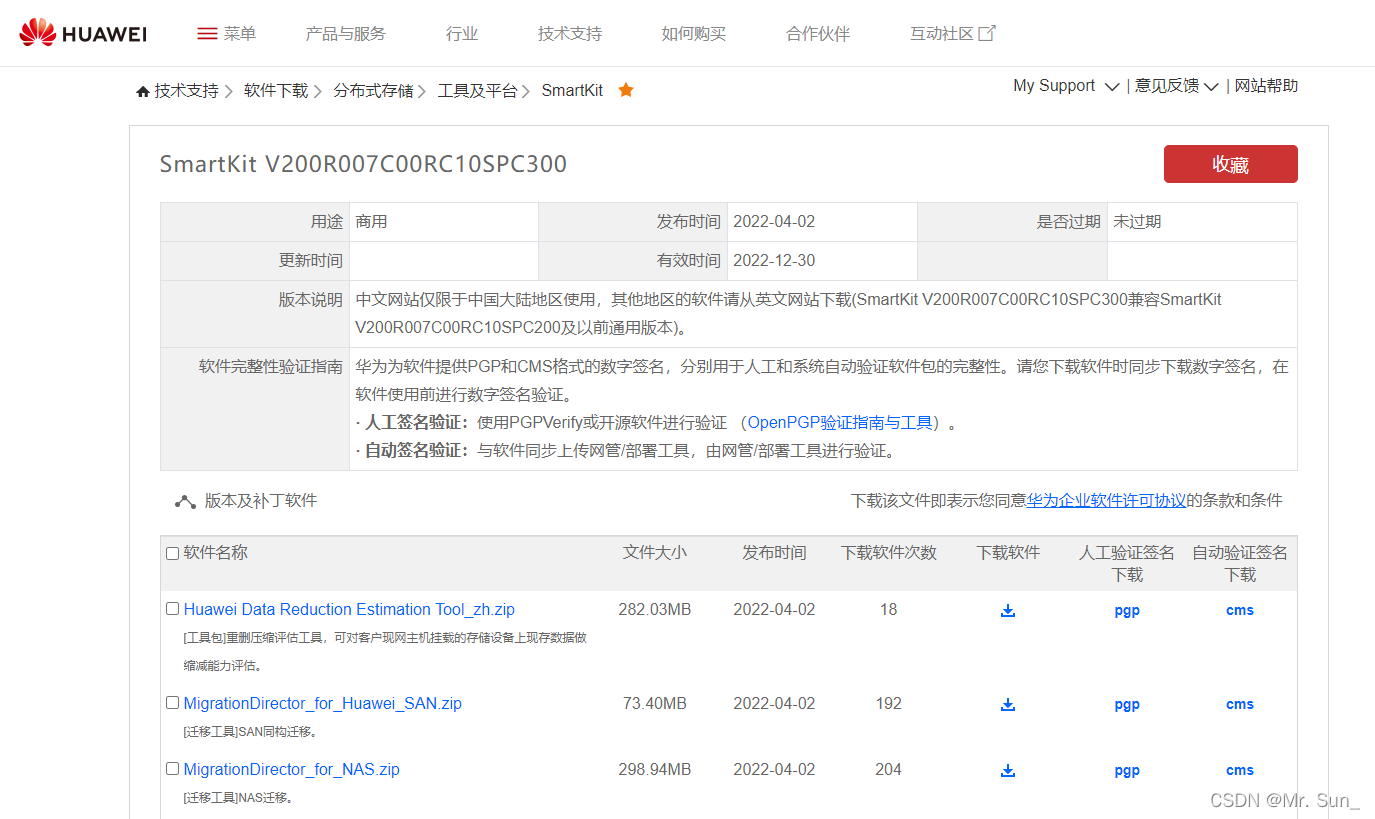Open 网站帮助 link
The height and width of the screenshot is (819, 1375).
[x=1266, y=86]
